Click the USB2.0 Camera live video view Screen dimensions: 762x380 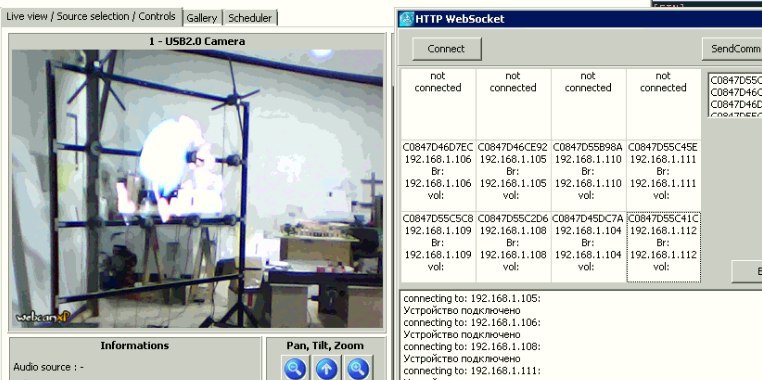pyautogui.click(x=197, y=189)
